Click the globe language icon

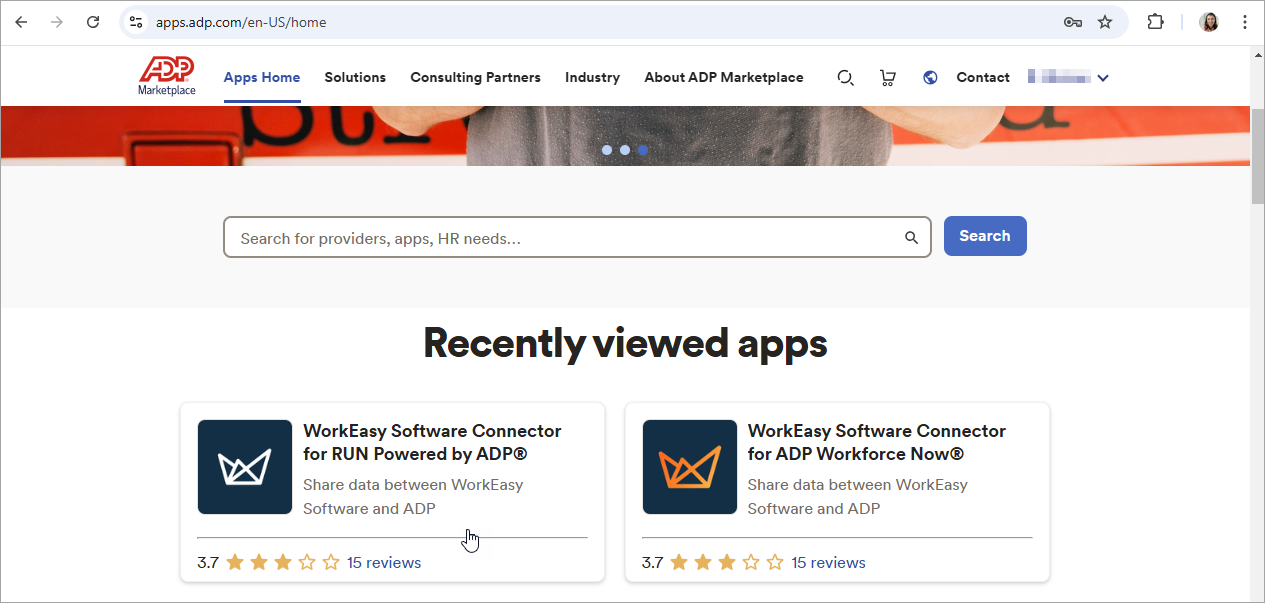click(930, 77)
